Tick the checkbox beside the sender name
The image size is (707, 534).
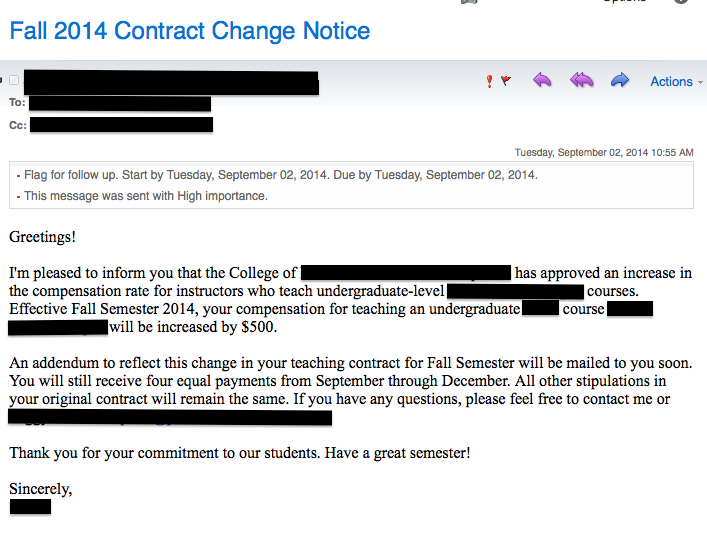(x=13, y=81)
